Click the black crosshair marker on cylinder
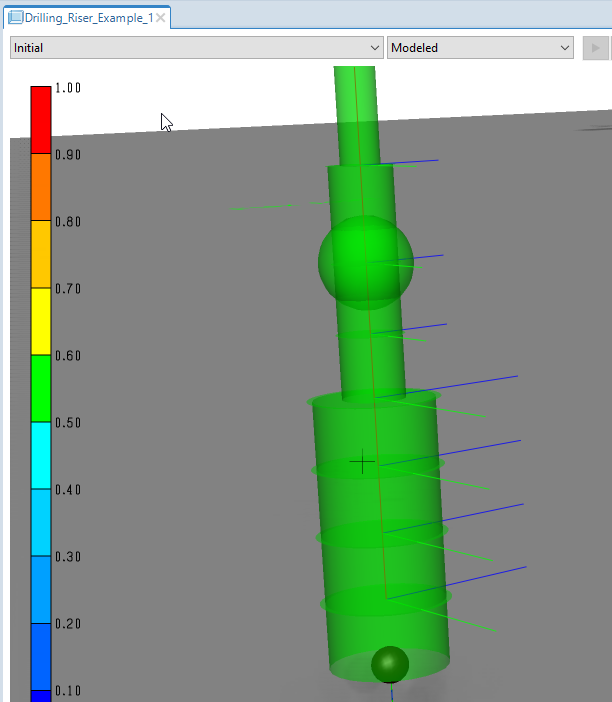Image resolution: width=612 pixels, height=702 pixels. [x=362, y=462]
